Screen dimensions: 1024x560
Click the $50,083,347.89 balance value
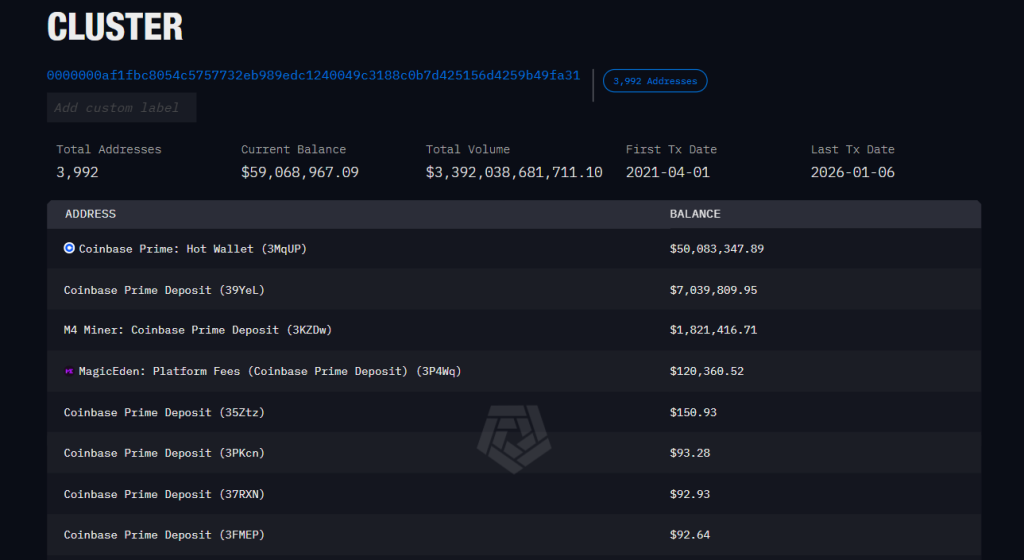click(x=717, y=248)
